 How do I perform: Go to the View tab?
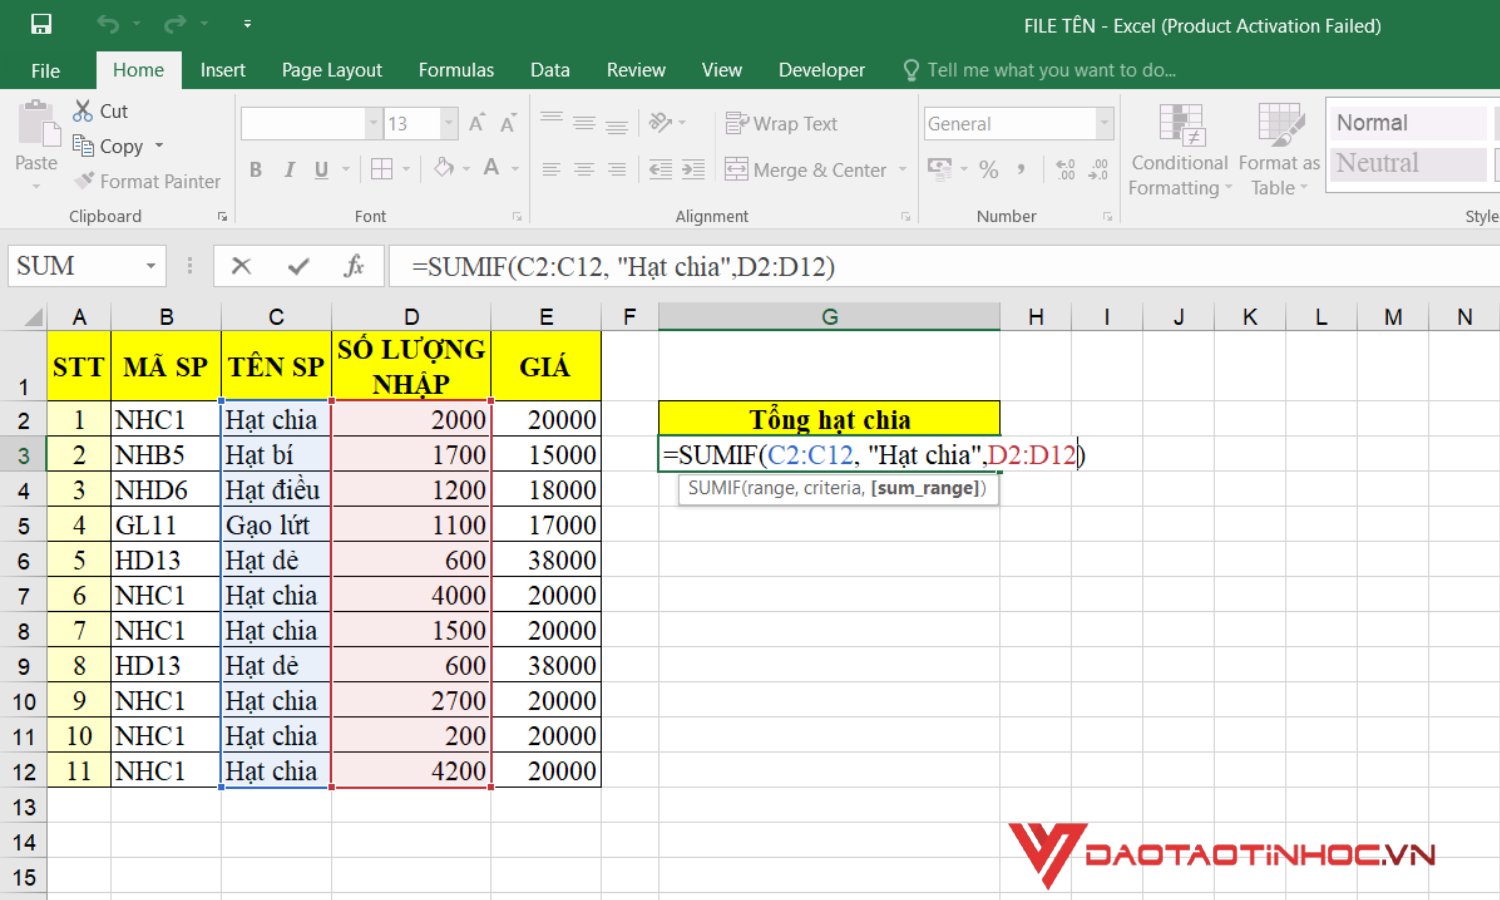click(x=722, y=70)
